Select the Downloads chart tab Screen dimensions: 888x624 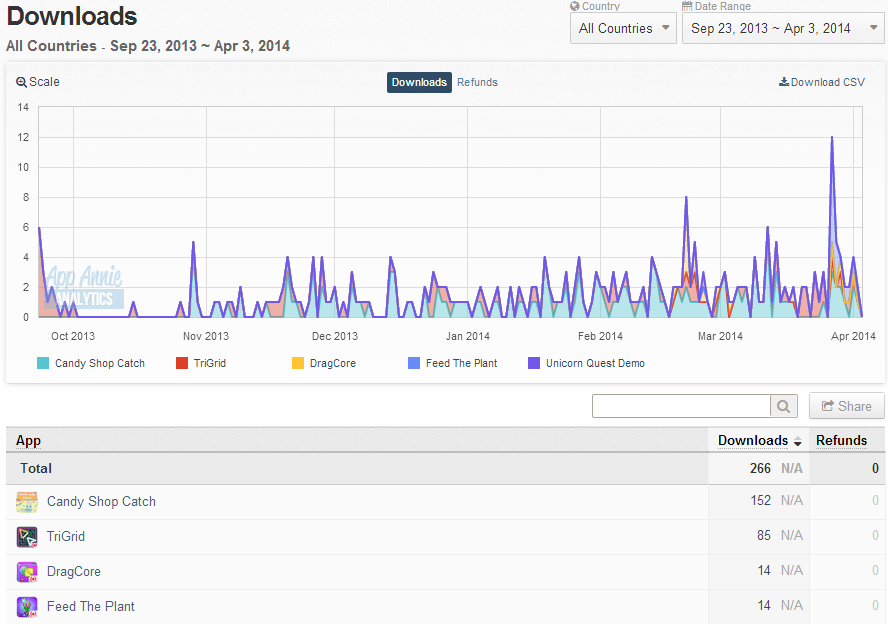419,82
